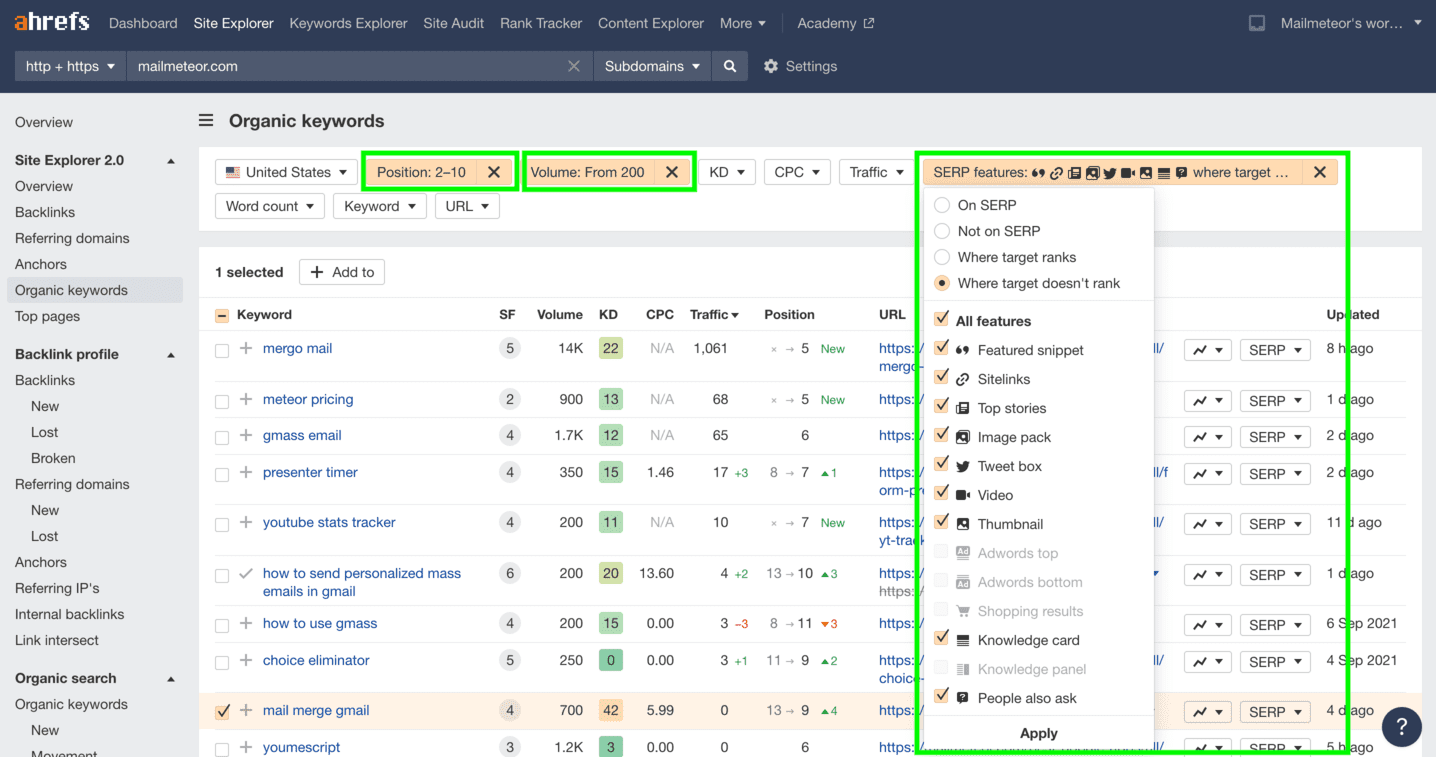
Task: Uncheck the People also ask checkbox
Action: (941, 696)
